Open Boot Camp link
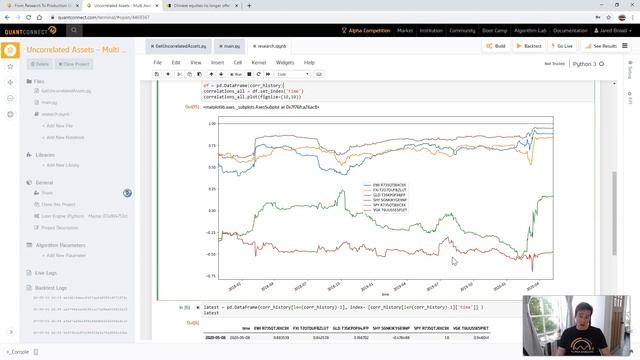The image size is (640, 360). pyautogui.click(x=495, y=31)
